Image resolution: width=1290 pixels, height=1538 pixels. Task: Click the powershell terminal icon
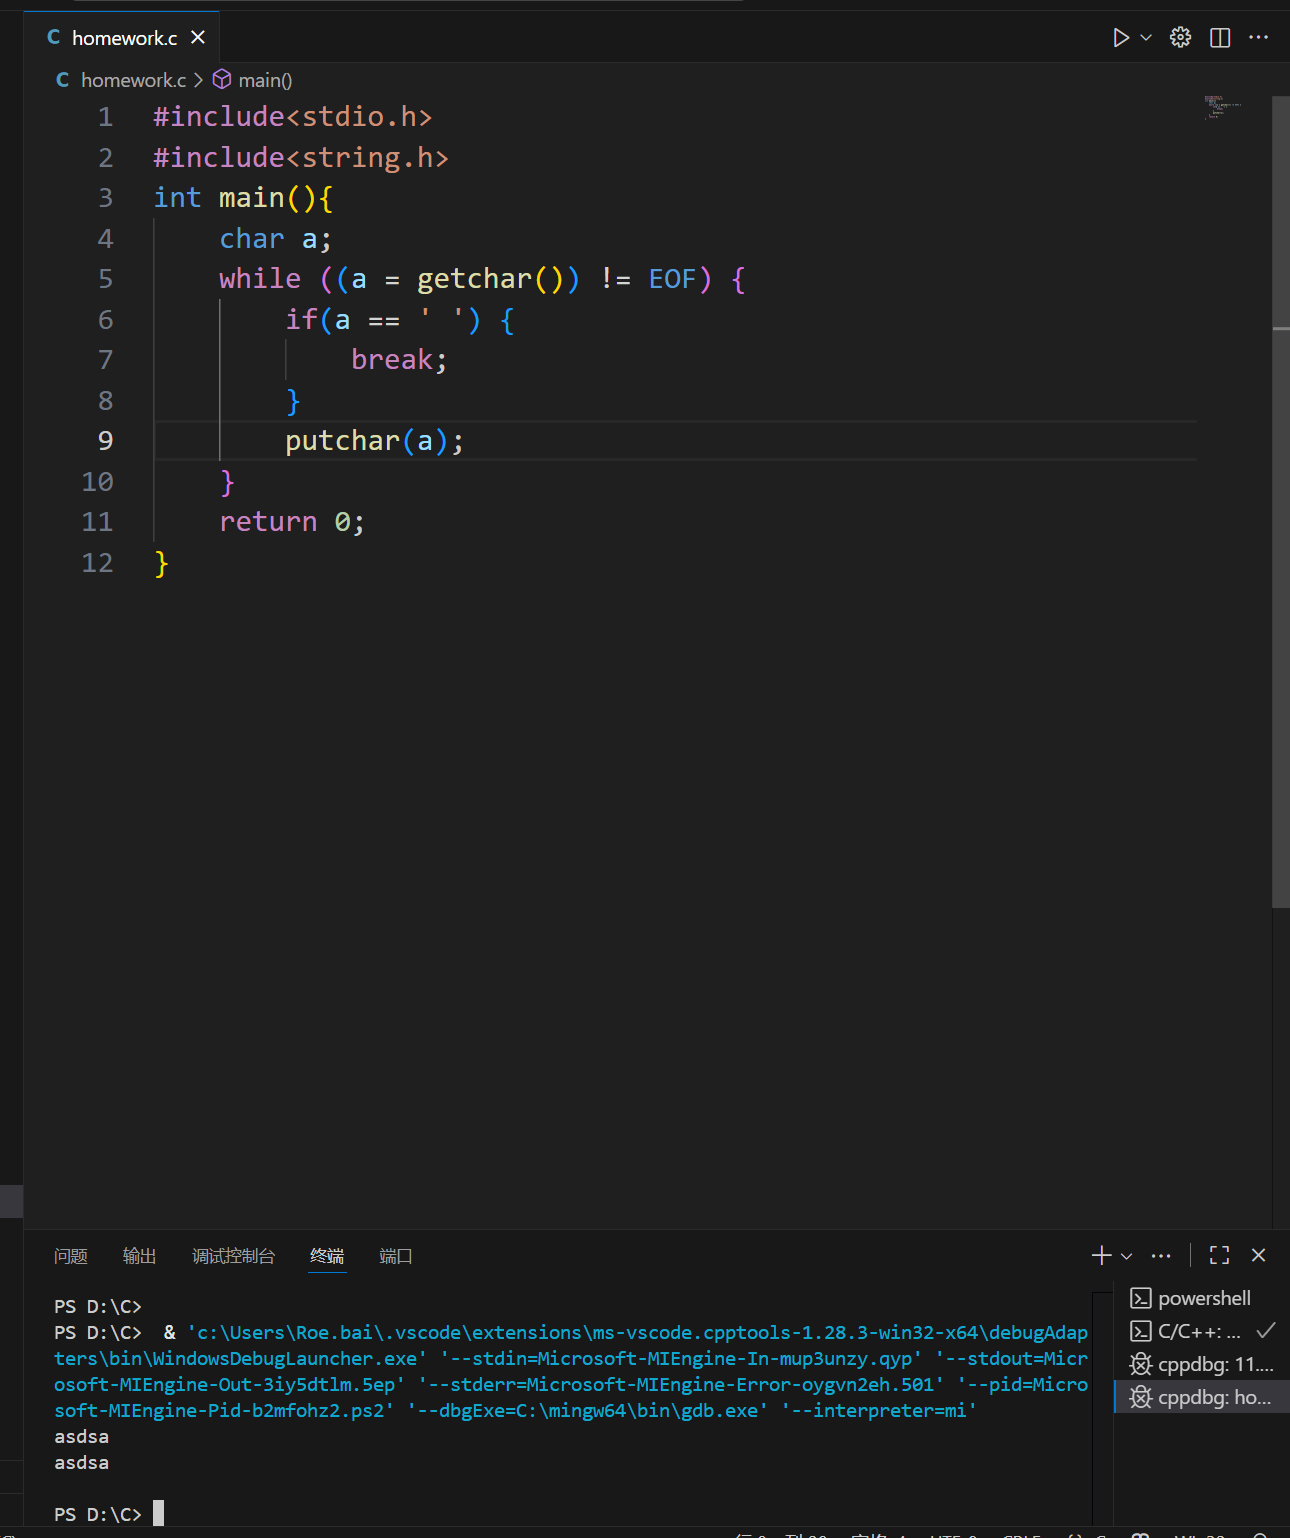(x=1140, y=1298)
